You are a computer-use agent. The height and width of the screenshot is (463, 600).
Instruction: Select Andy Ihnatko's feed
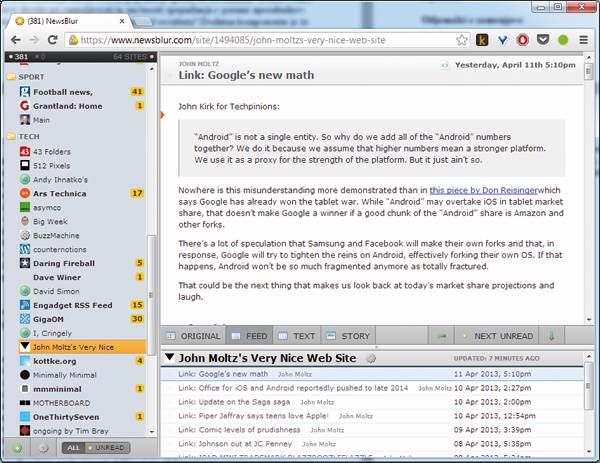pyautogui.click(x=82, y=179)
